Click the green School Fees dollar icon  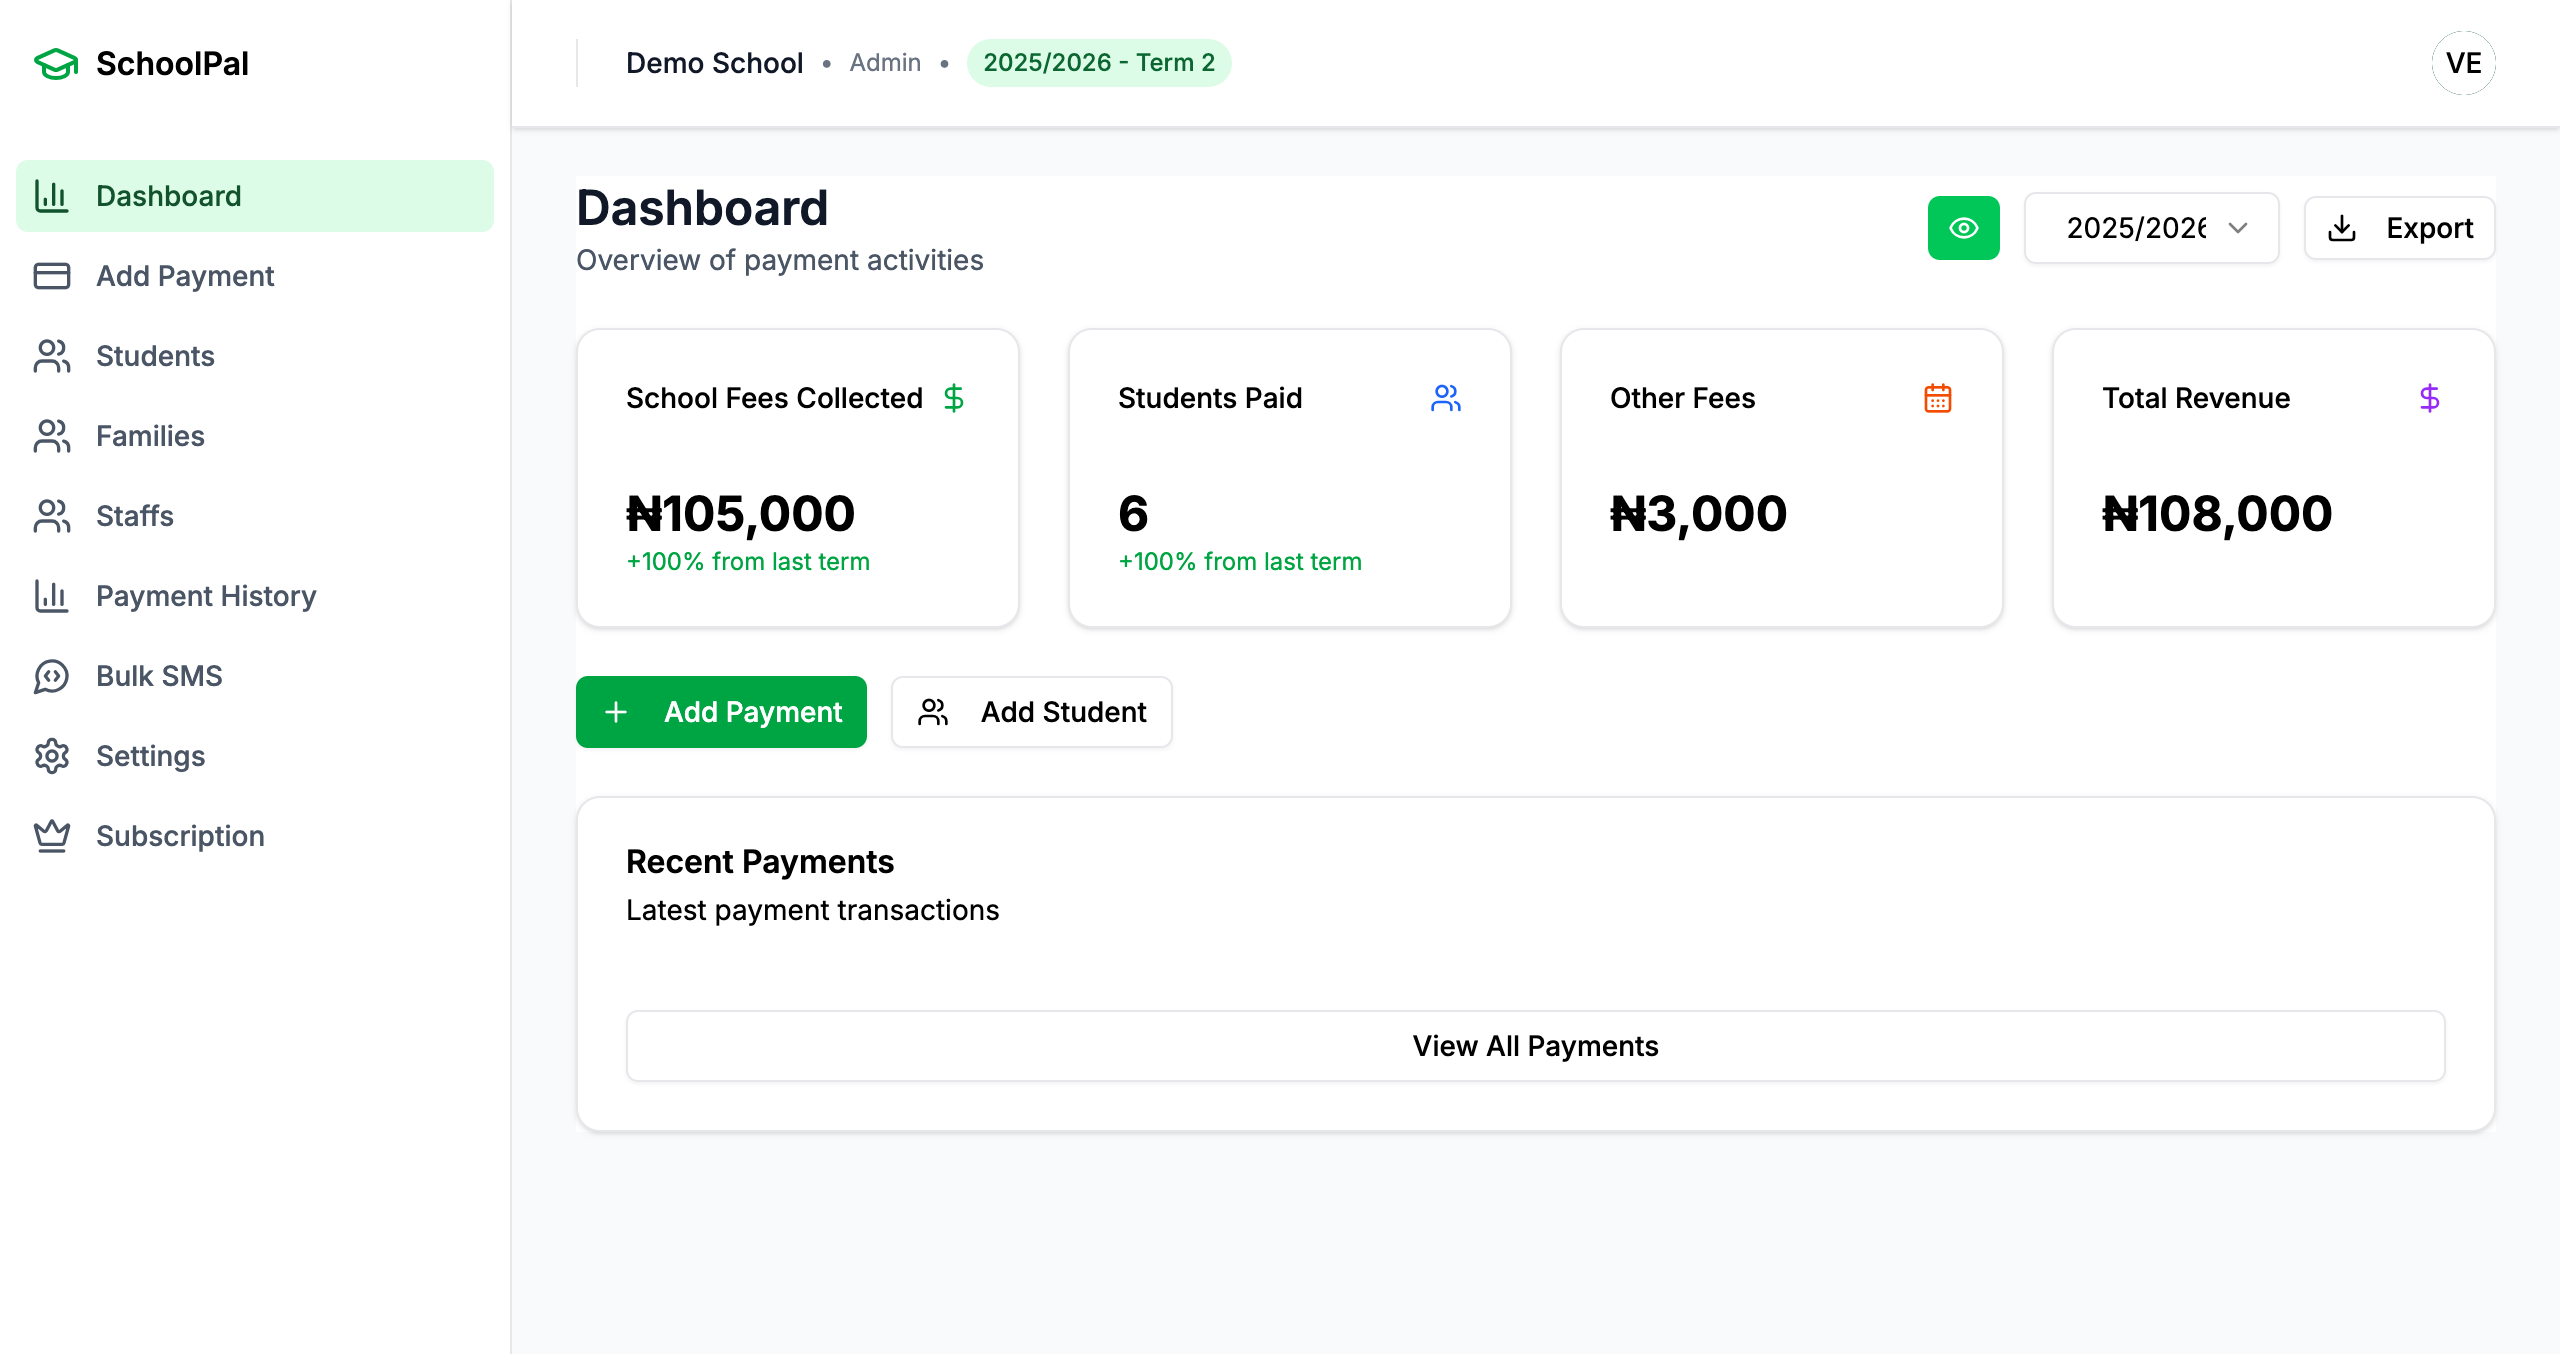click(953, 398)
